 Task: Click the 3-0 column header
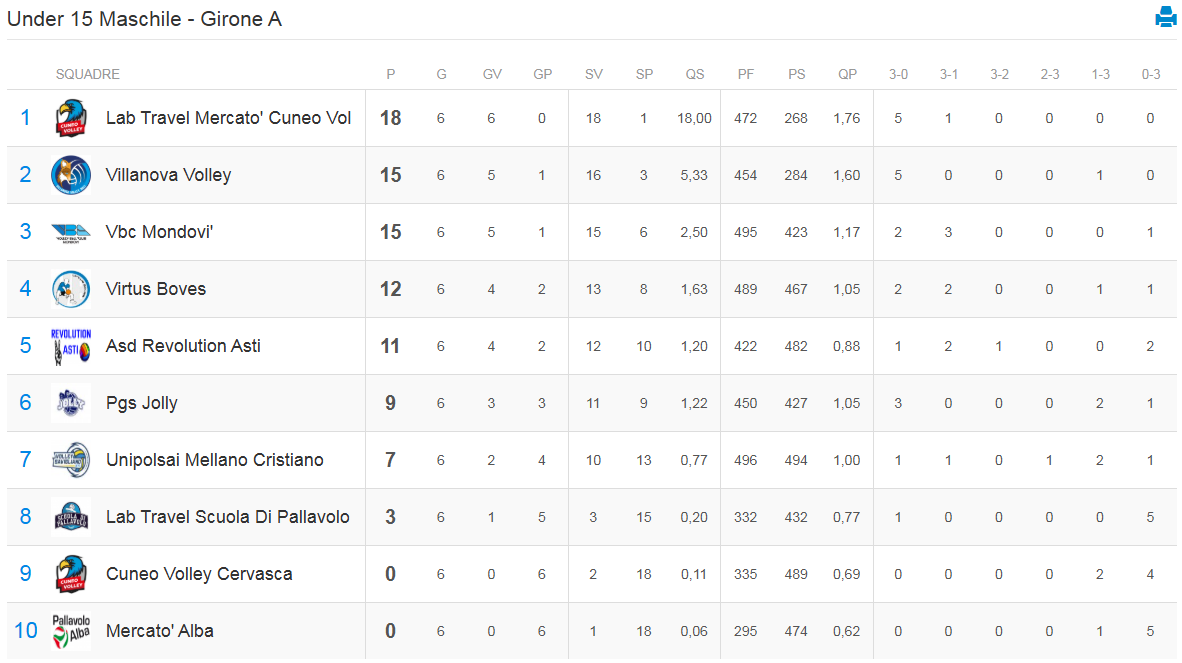[898, 74]
